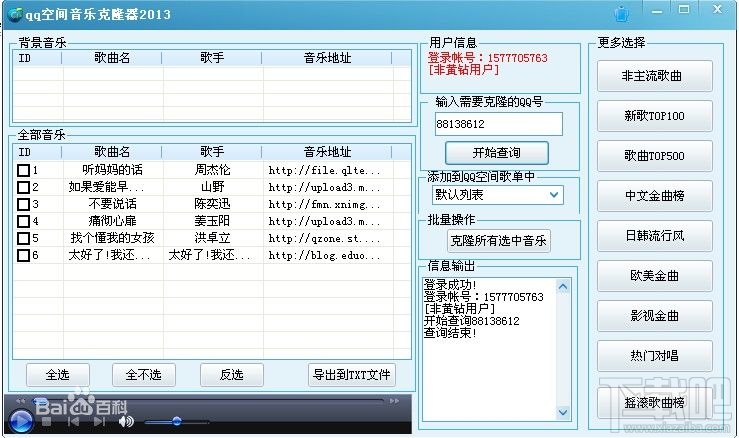Click the player seek progress bar
739x438 pixels.
pos(210,401)
